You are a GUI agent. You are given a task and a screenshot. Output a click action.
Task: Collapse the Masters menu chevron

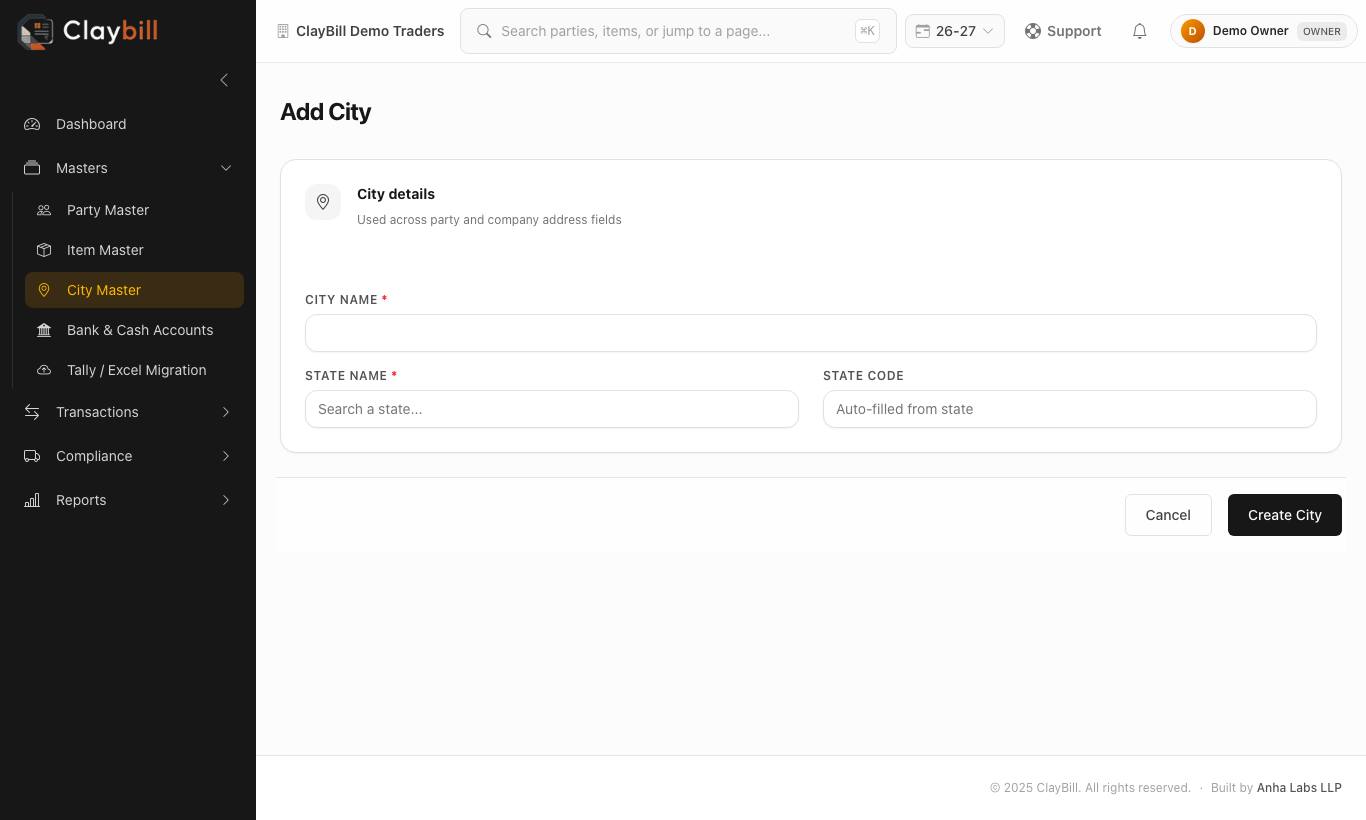[x=226, y=168]
